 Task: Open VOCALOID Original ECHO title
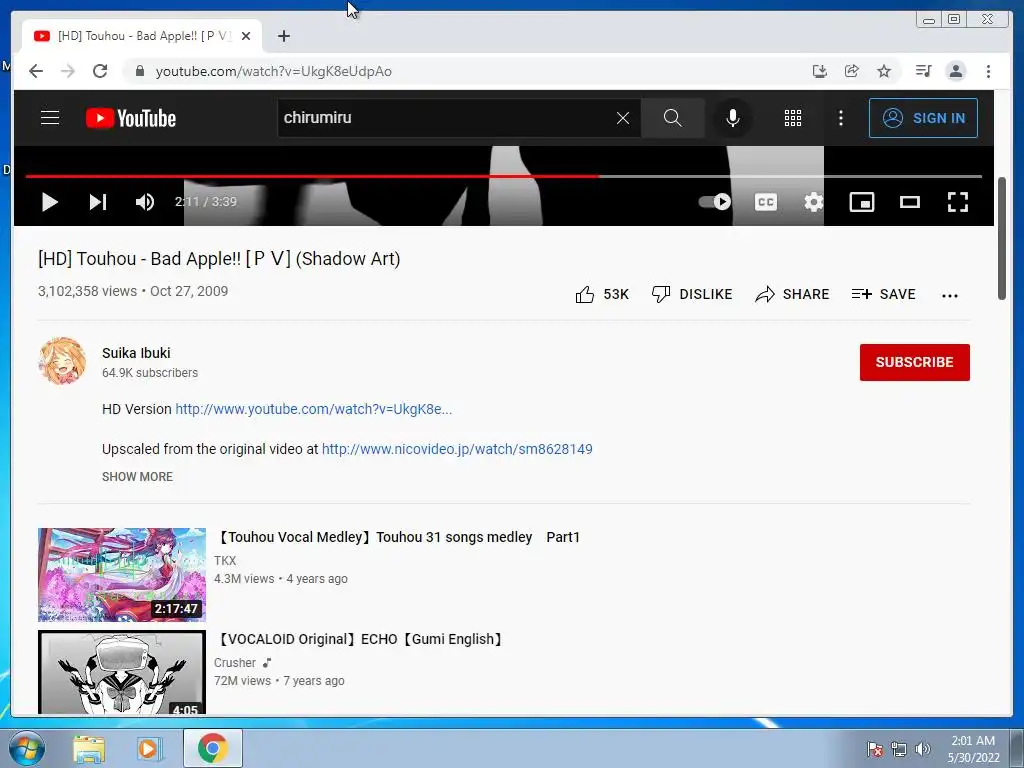[360, 639]
